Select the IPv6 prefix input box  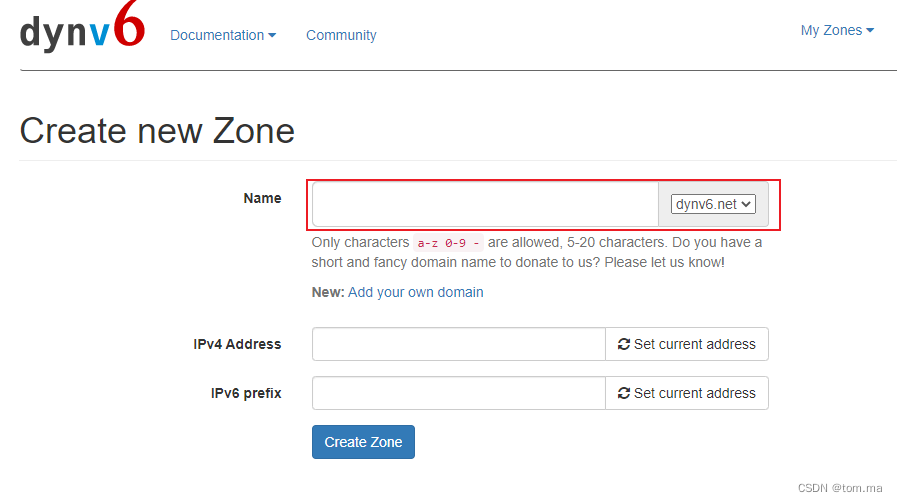point(458,393)
